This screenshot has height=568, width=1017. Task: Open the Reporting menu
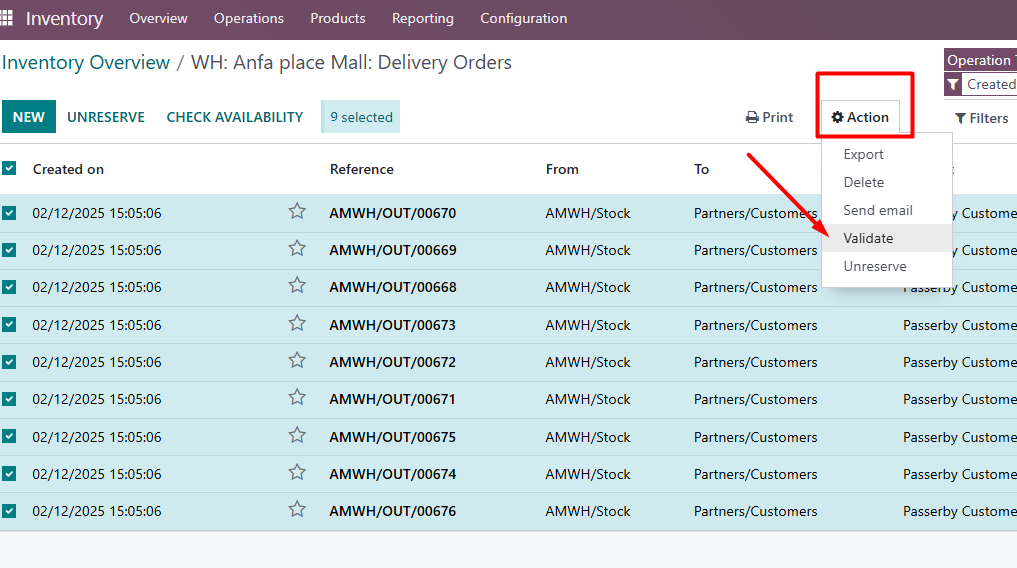click(423, 18)
